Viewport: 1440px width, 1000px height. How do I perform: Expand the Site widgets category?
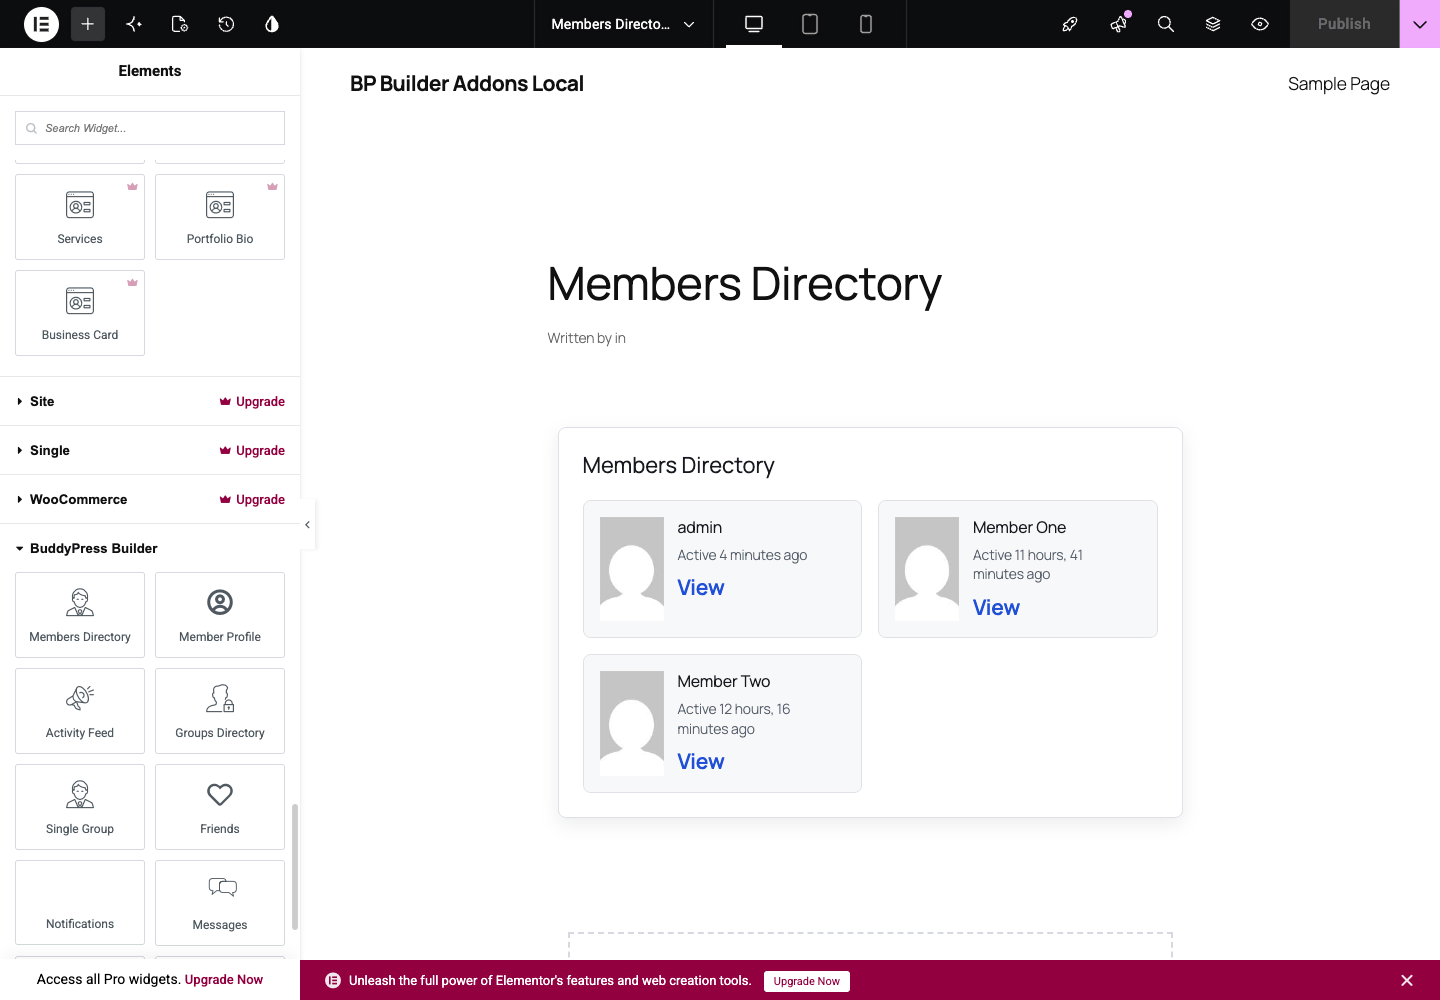pos(42,401)
